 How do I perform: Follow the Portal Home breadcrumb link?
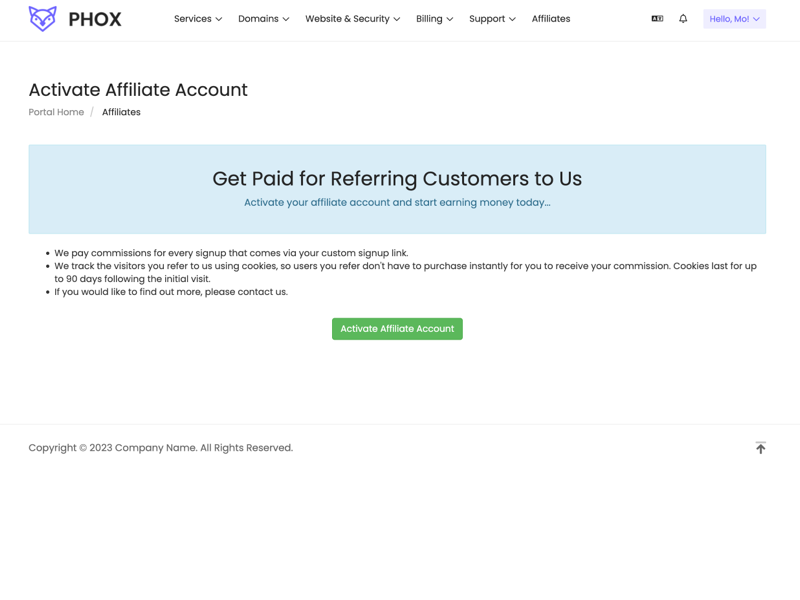click(56, 112)
